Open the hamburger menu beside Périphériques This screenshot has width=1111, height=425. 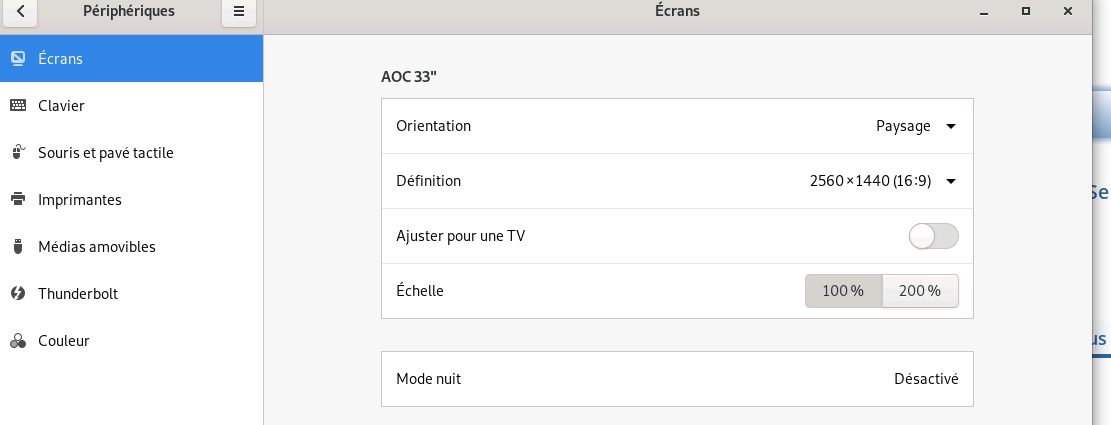point(239,11)
